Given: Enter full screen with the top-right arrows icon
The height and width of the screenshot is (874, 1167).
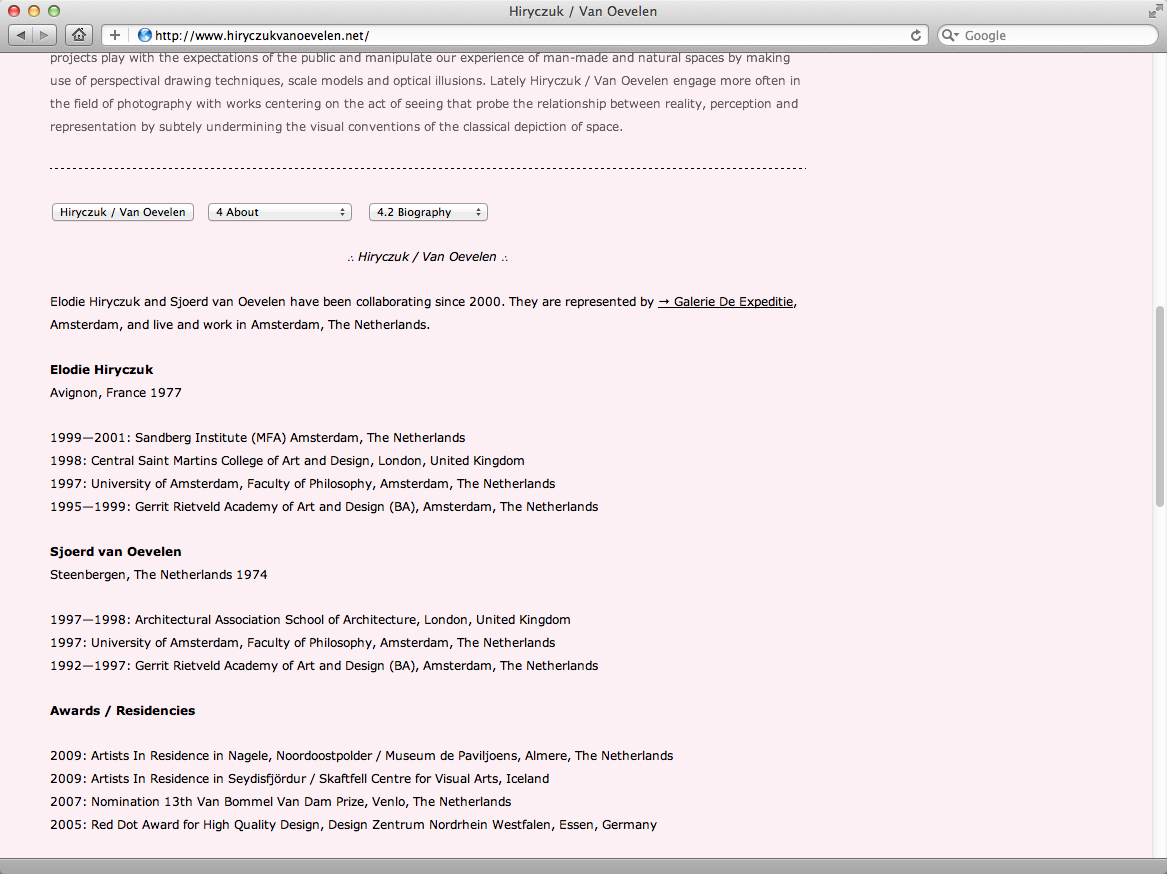Looking at the screenshot, I should [1155, 11].
